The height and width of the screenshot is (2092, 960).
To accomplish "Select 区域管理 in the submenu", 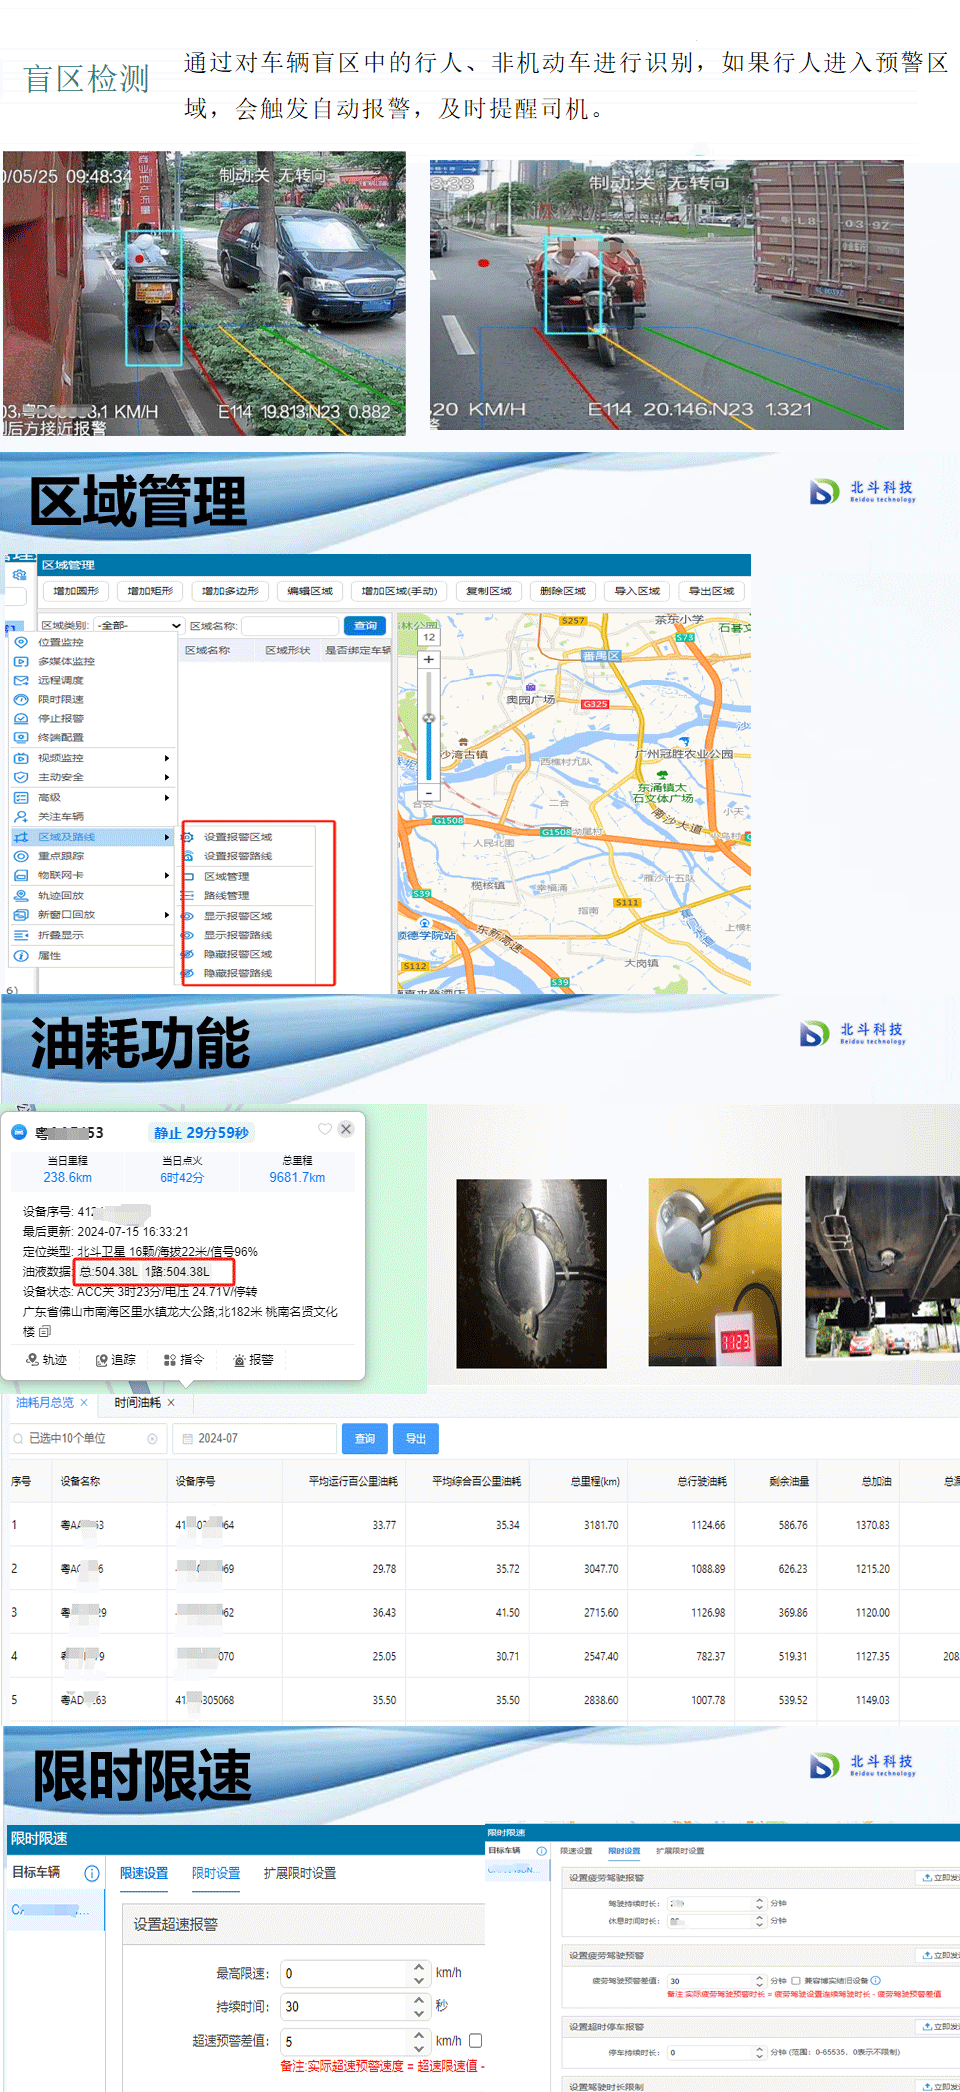I will pos(227,876).
